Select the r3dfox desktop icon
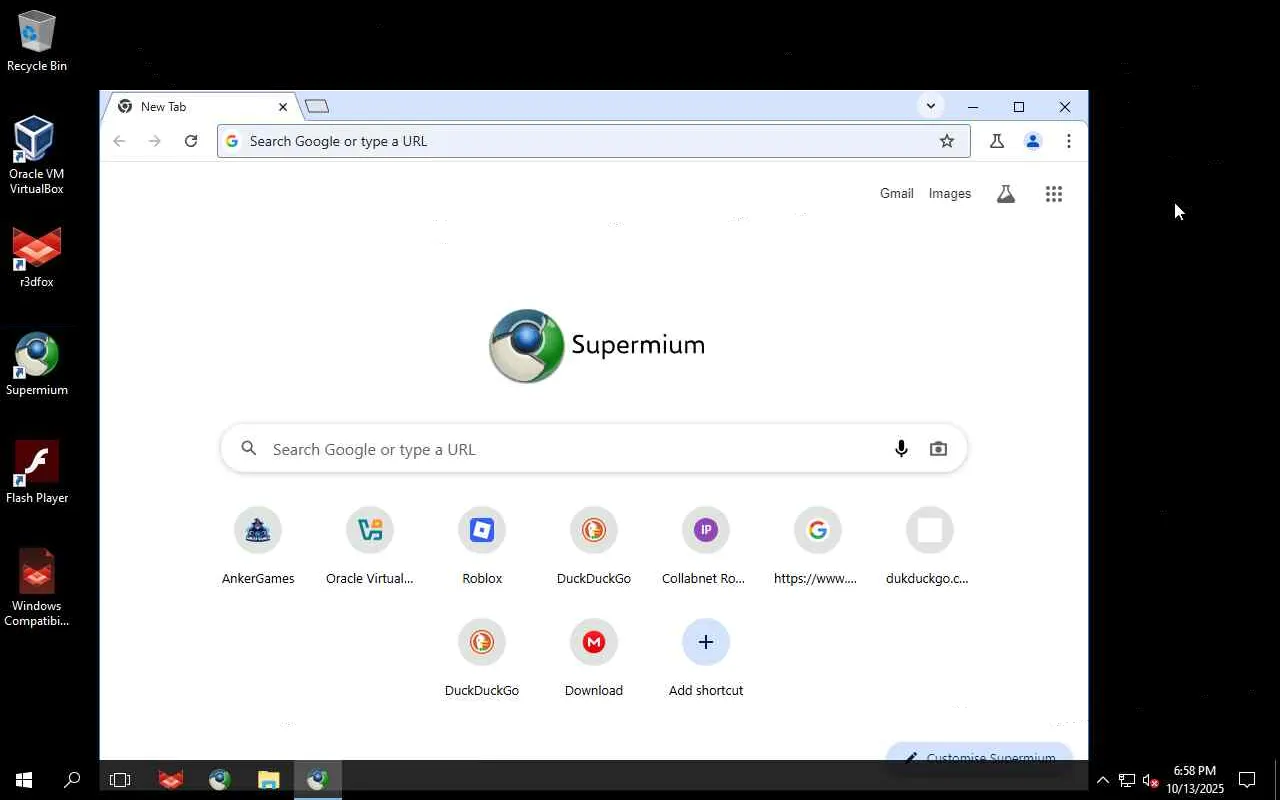 click(x=37, y=258)
